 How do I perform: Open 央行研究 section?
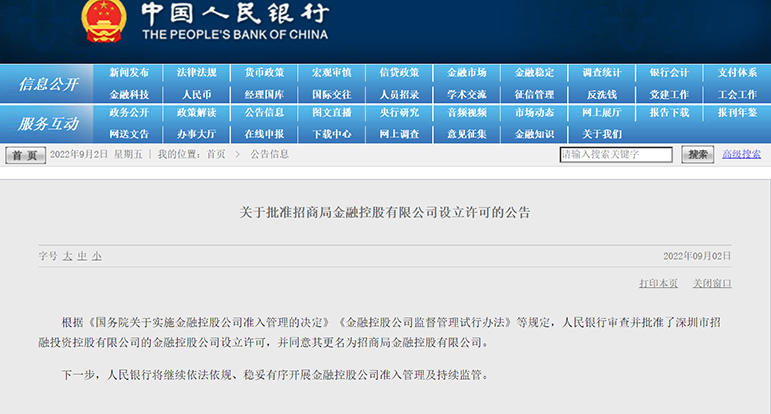click(x=399, y=113)
